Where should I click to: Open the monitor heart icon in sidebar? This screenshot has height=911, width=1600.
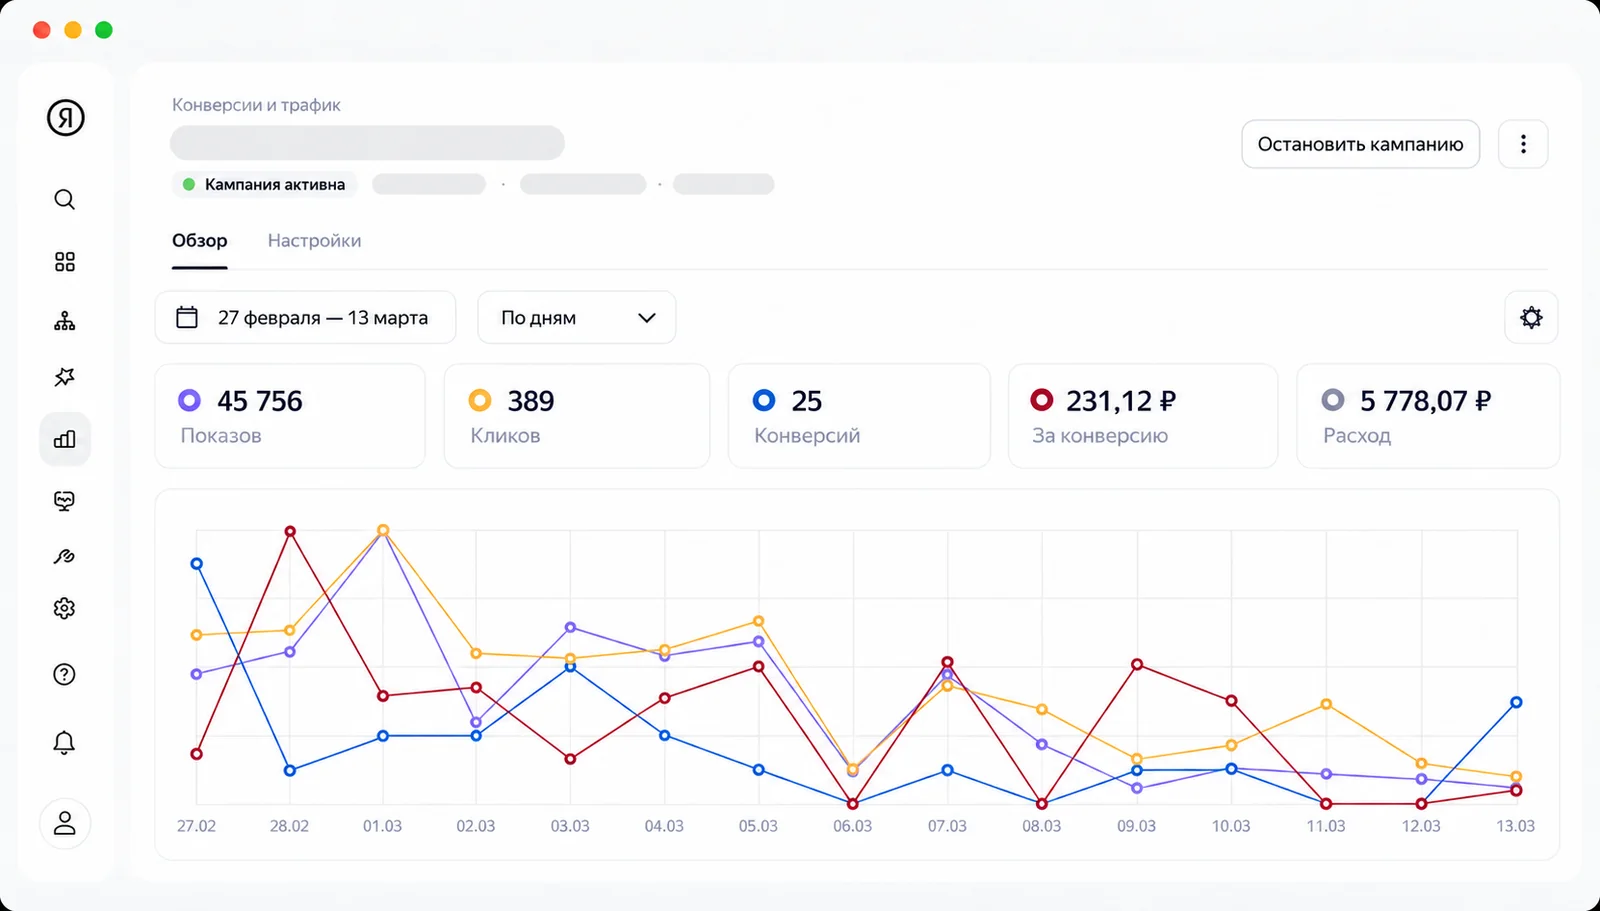point(65,501)
